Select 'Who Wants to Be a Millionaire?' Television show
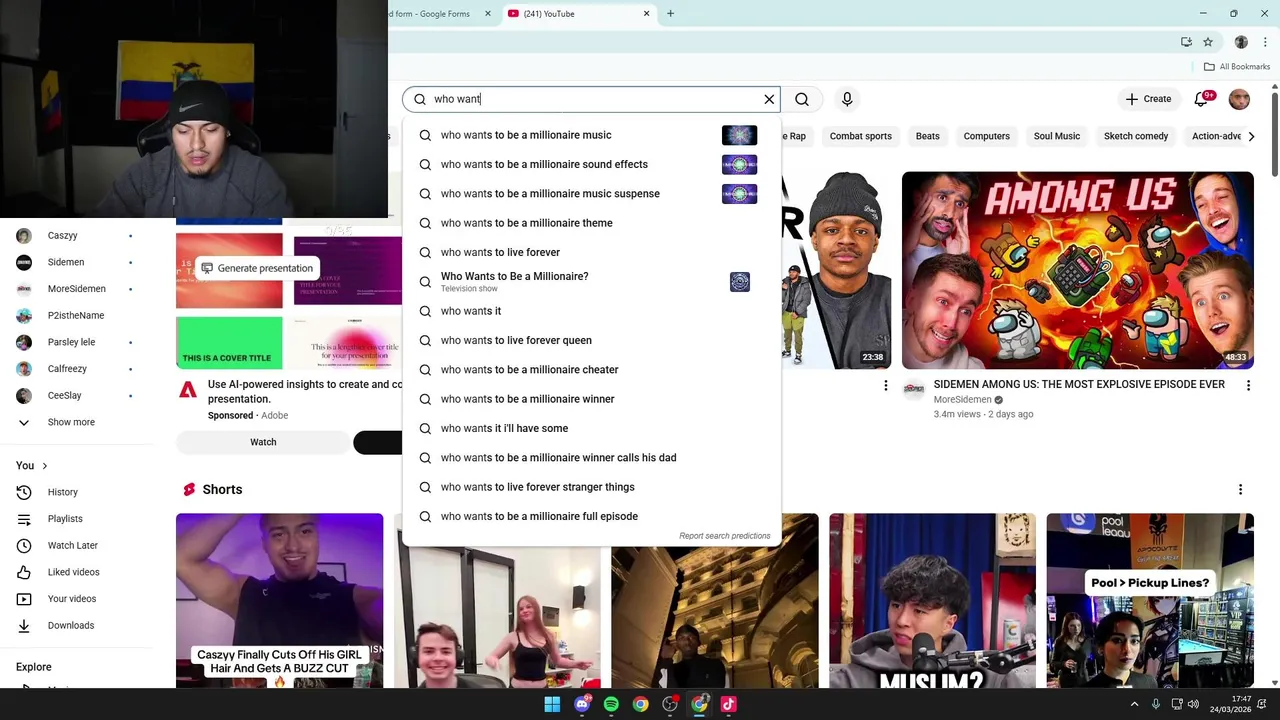The image size is (1280, 720). pos(590,282)
